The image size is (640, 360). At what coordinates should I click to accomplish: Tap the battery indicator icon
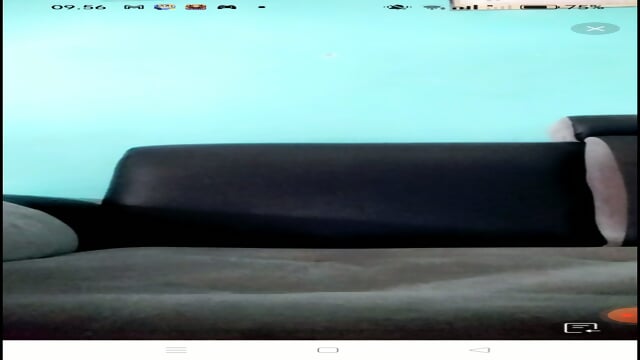coord(538,7)
